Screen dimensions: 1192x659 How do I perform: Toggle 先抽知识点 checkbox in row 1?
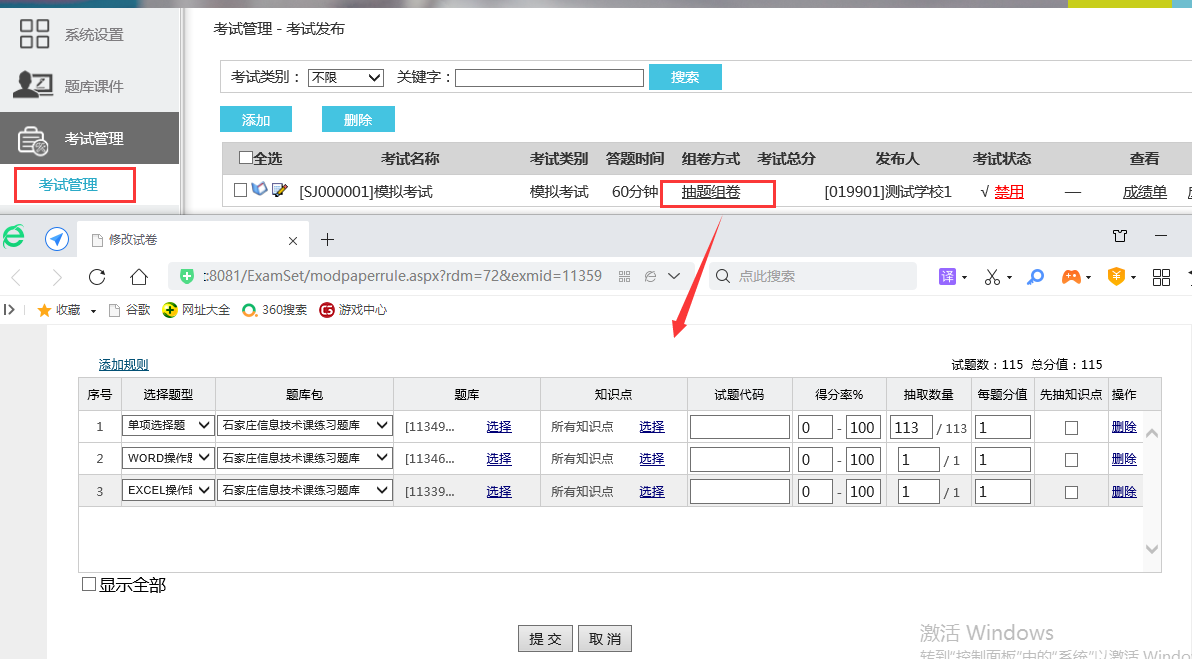coord(1071,428)
